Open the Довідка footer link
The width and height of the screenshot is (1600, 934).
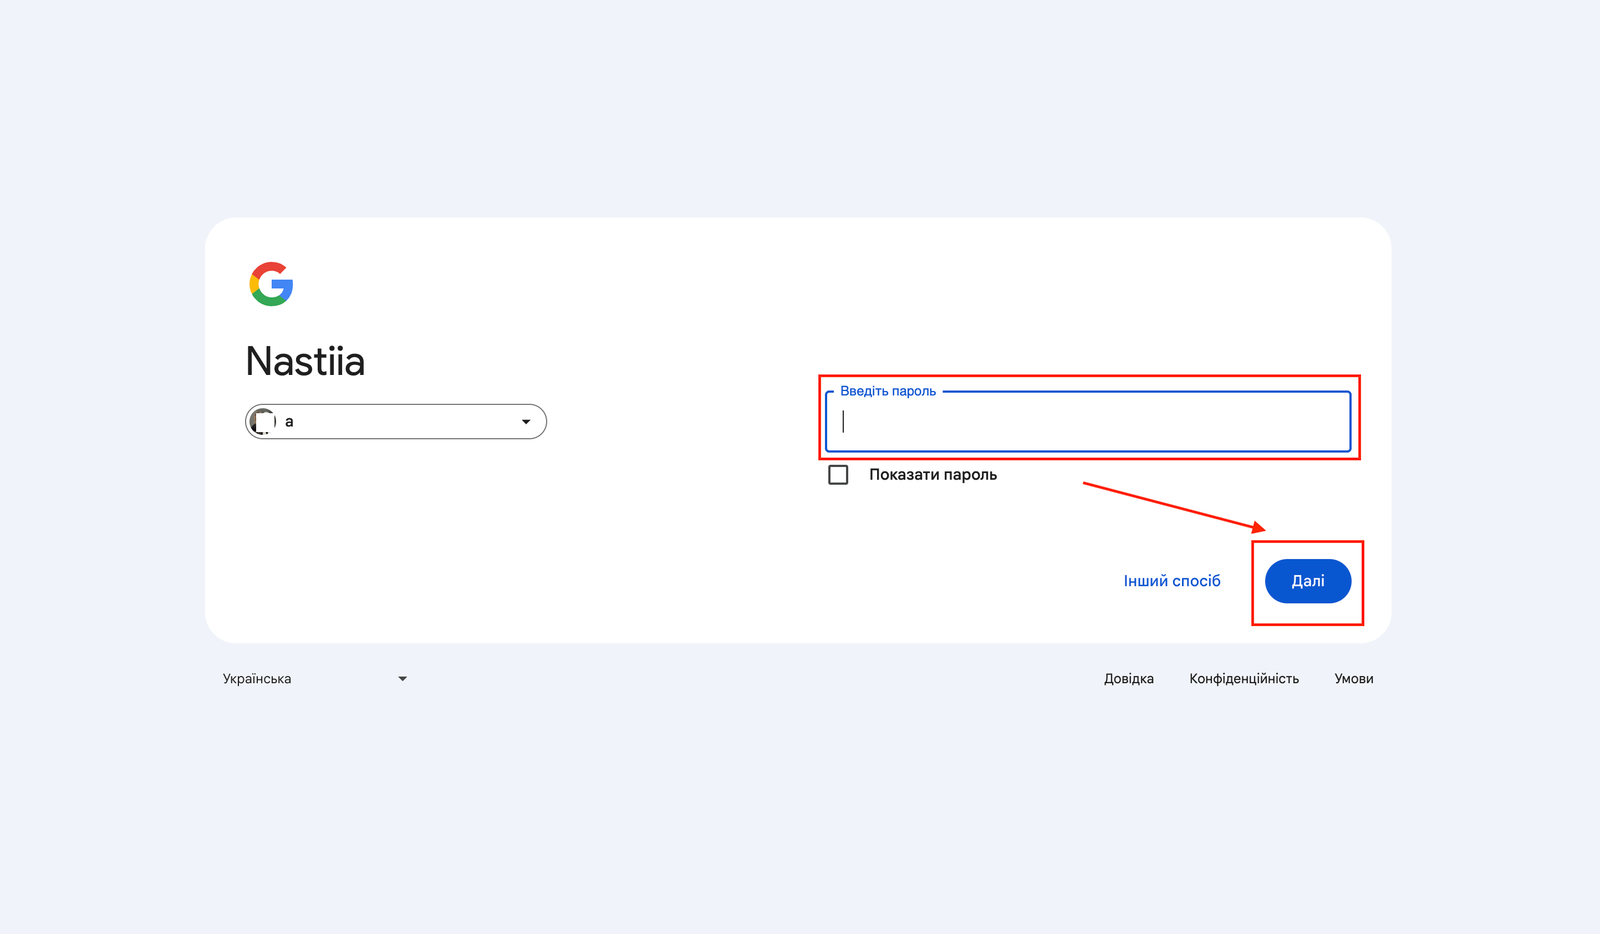(1129, 679)
